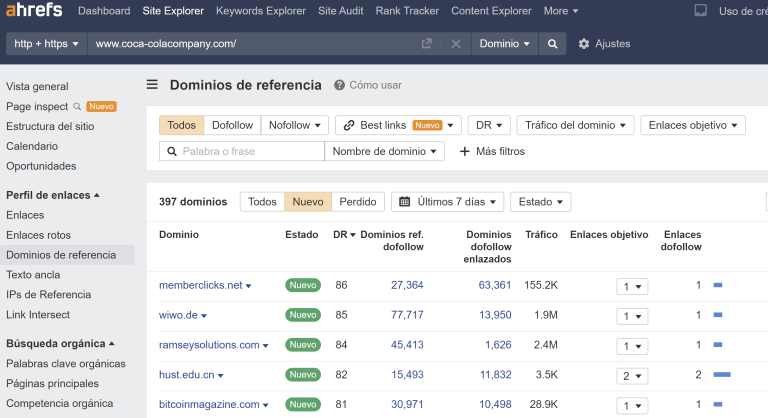Open the Cómo usar help icon
Viewport: 768px width, 418px height.
point(340,85)
